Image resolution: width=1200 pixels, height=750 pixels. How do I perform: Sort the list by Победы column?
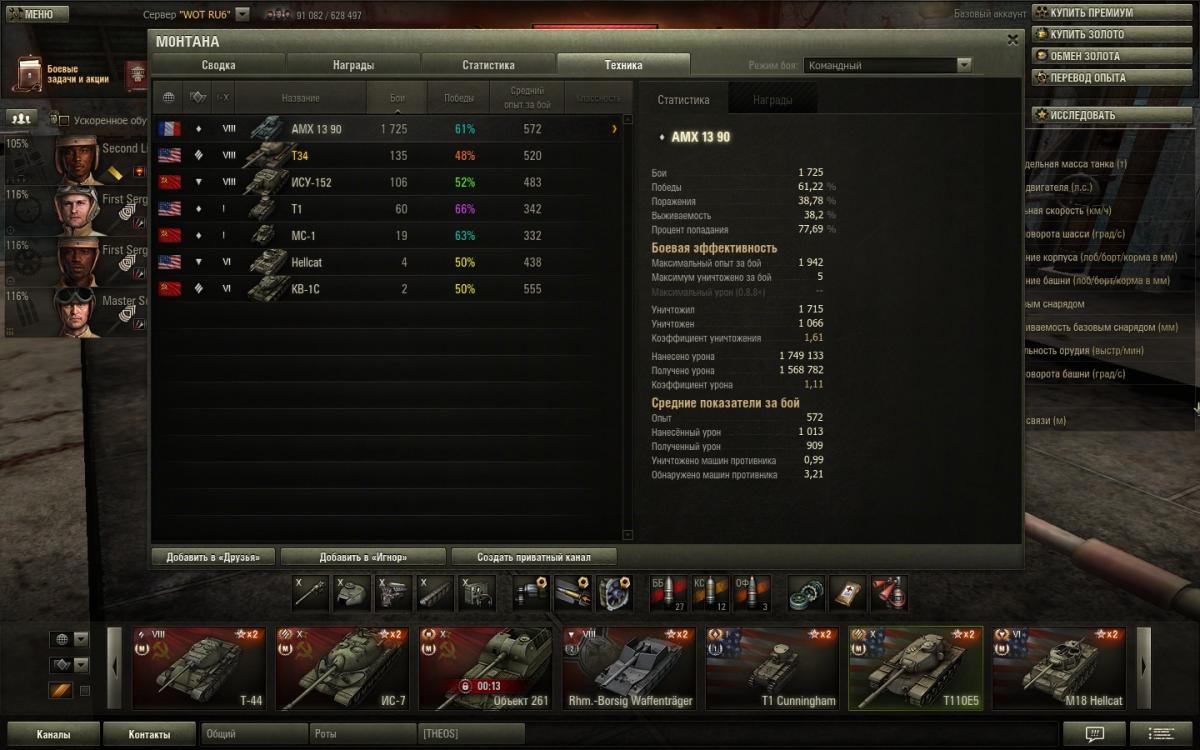click(459, 98)
